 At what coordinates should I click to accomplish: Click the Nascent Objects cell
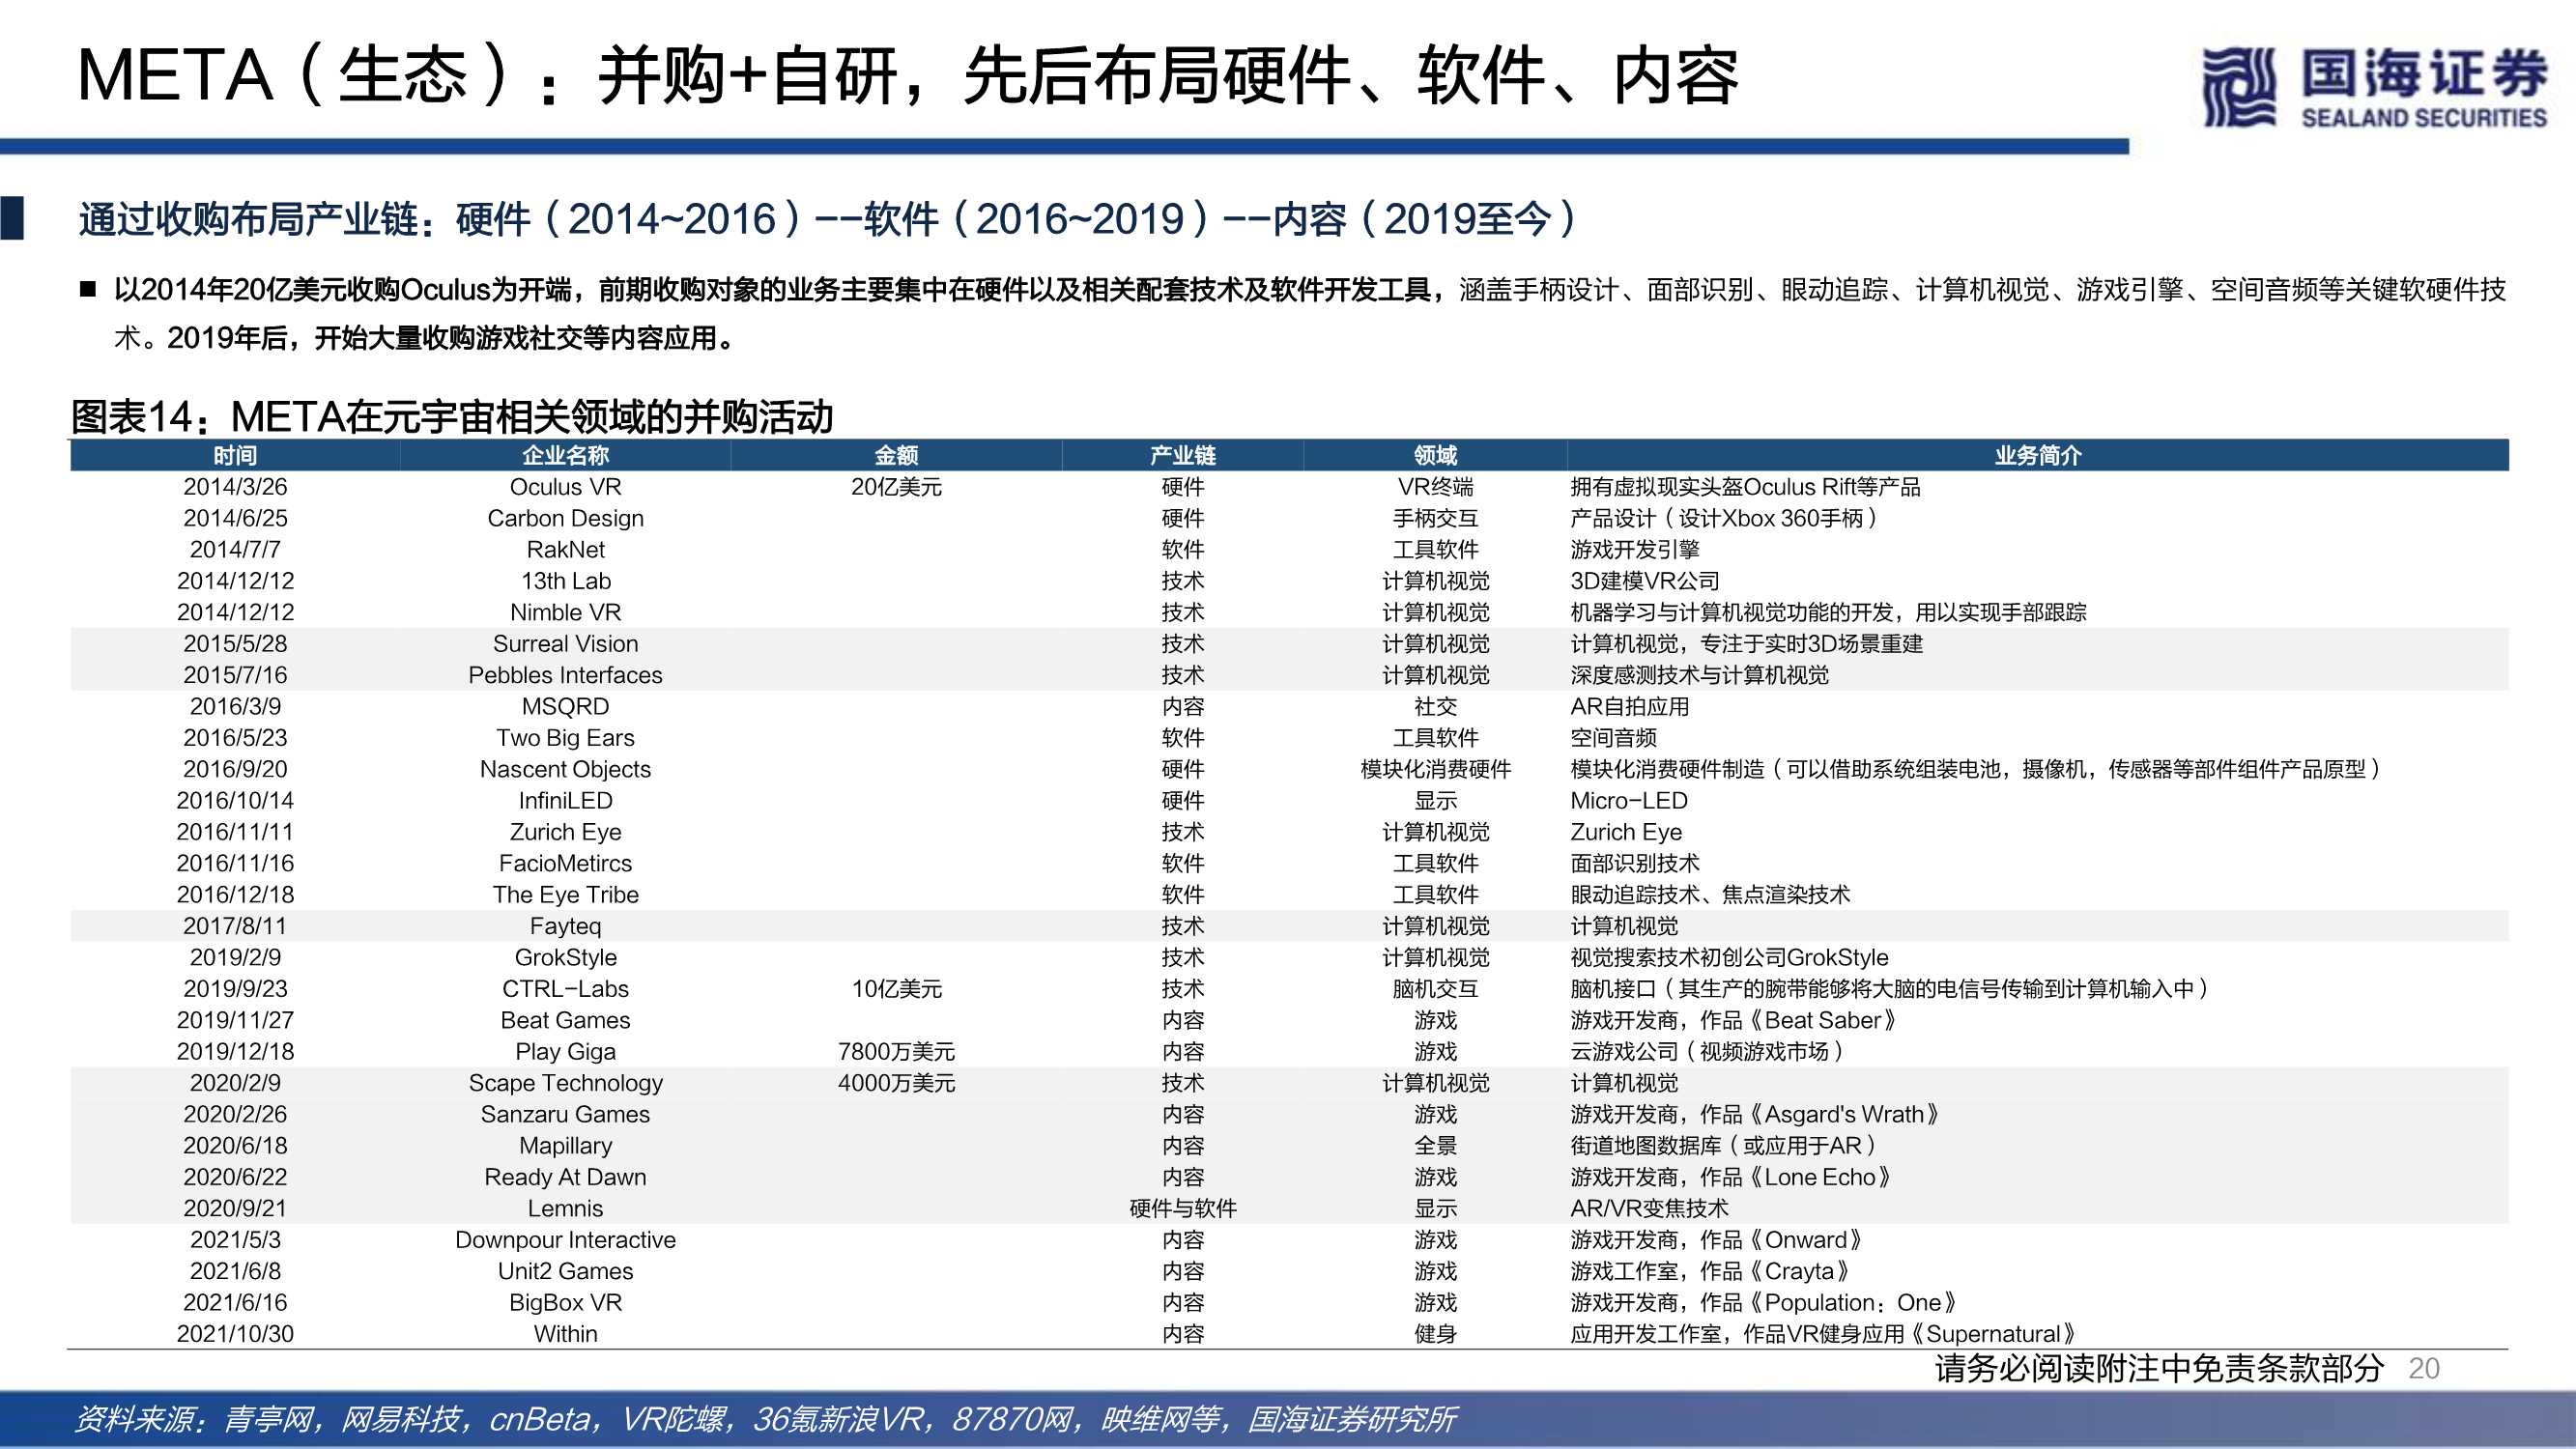565,769
